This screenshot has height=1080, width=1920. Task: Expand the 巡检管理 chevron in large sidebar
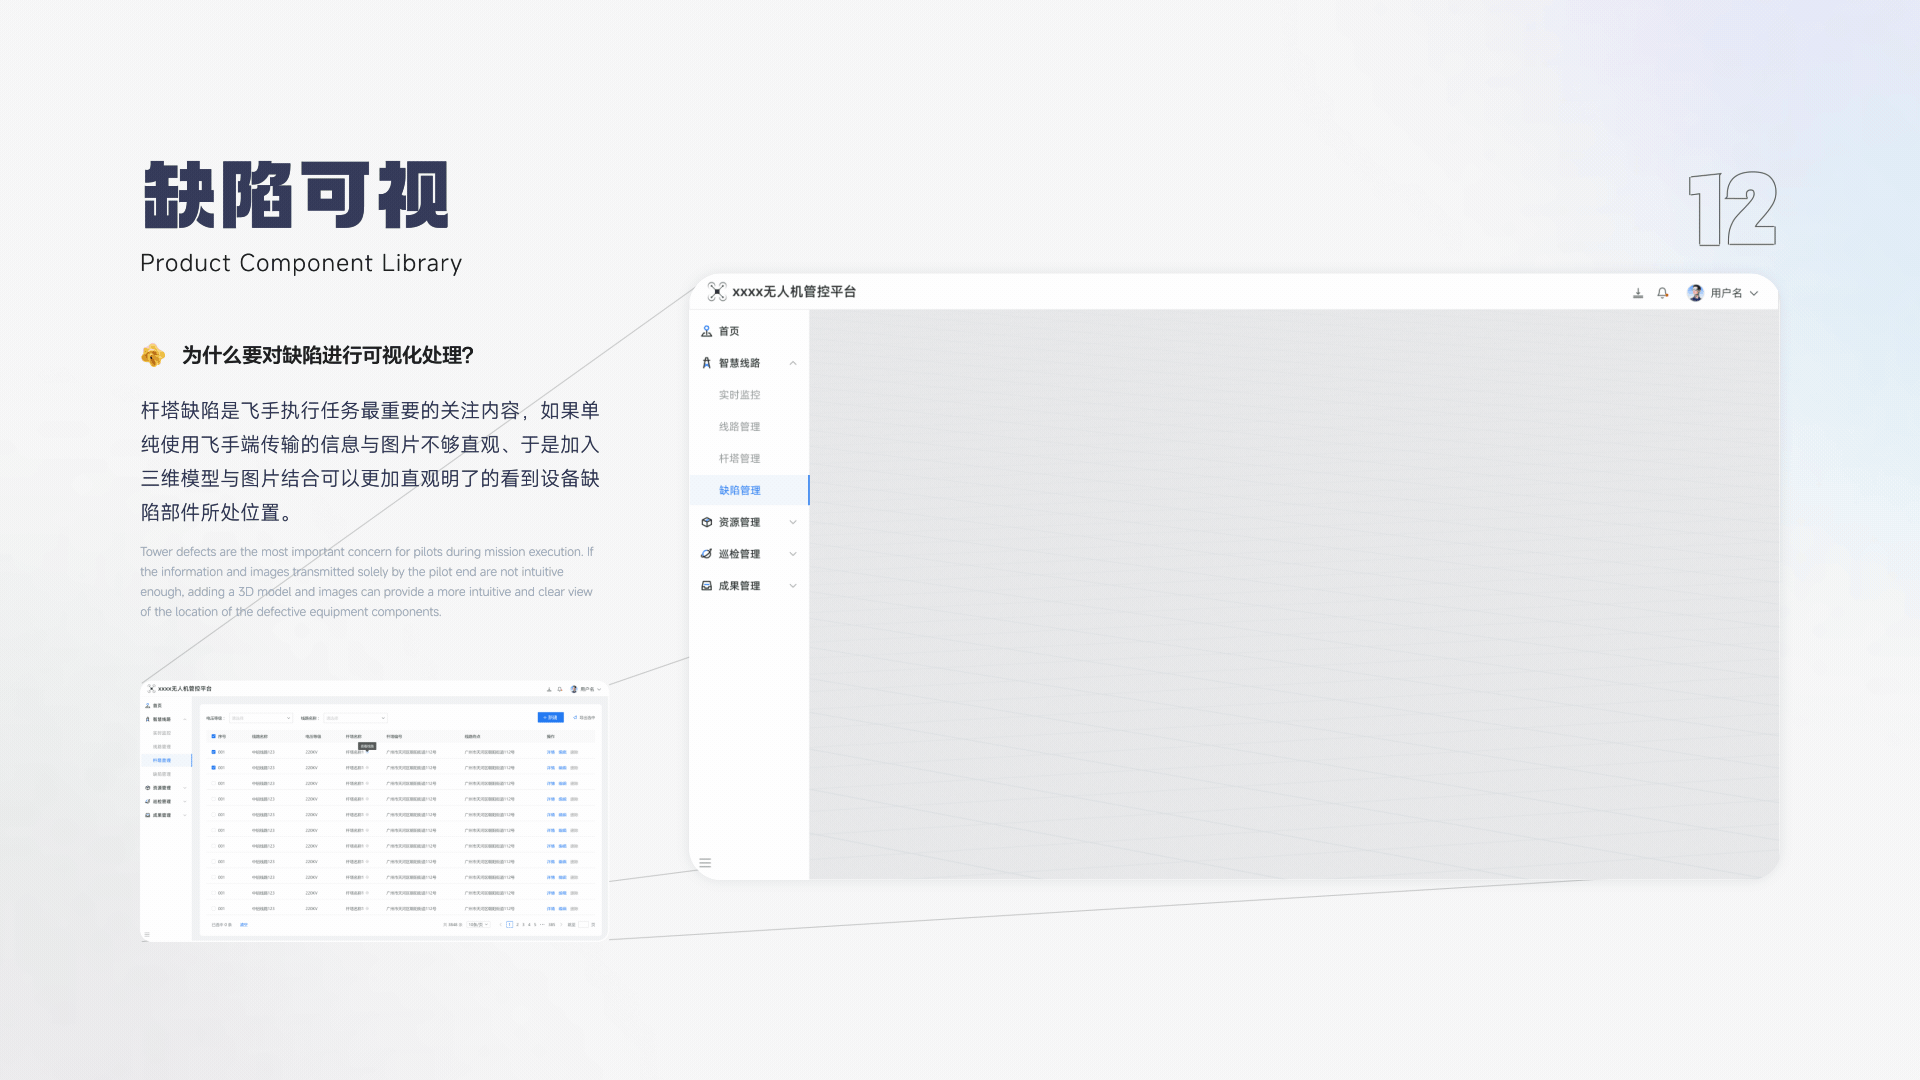point(793,554)
